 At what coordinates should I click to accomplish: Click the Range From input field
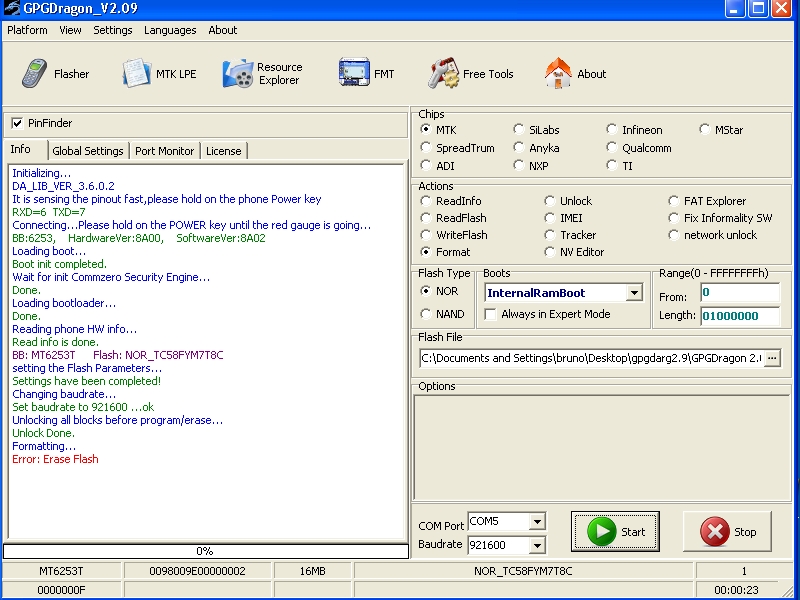click(x=740, y=292)
